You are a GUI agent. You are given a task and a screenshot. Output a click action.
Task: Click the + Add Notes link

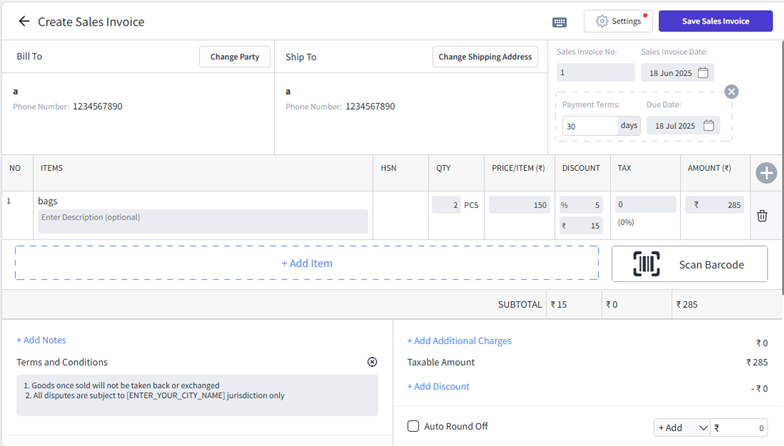click(x=41, y=340)
